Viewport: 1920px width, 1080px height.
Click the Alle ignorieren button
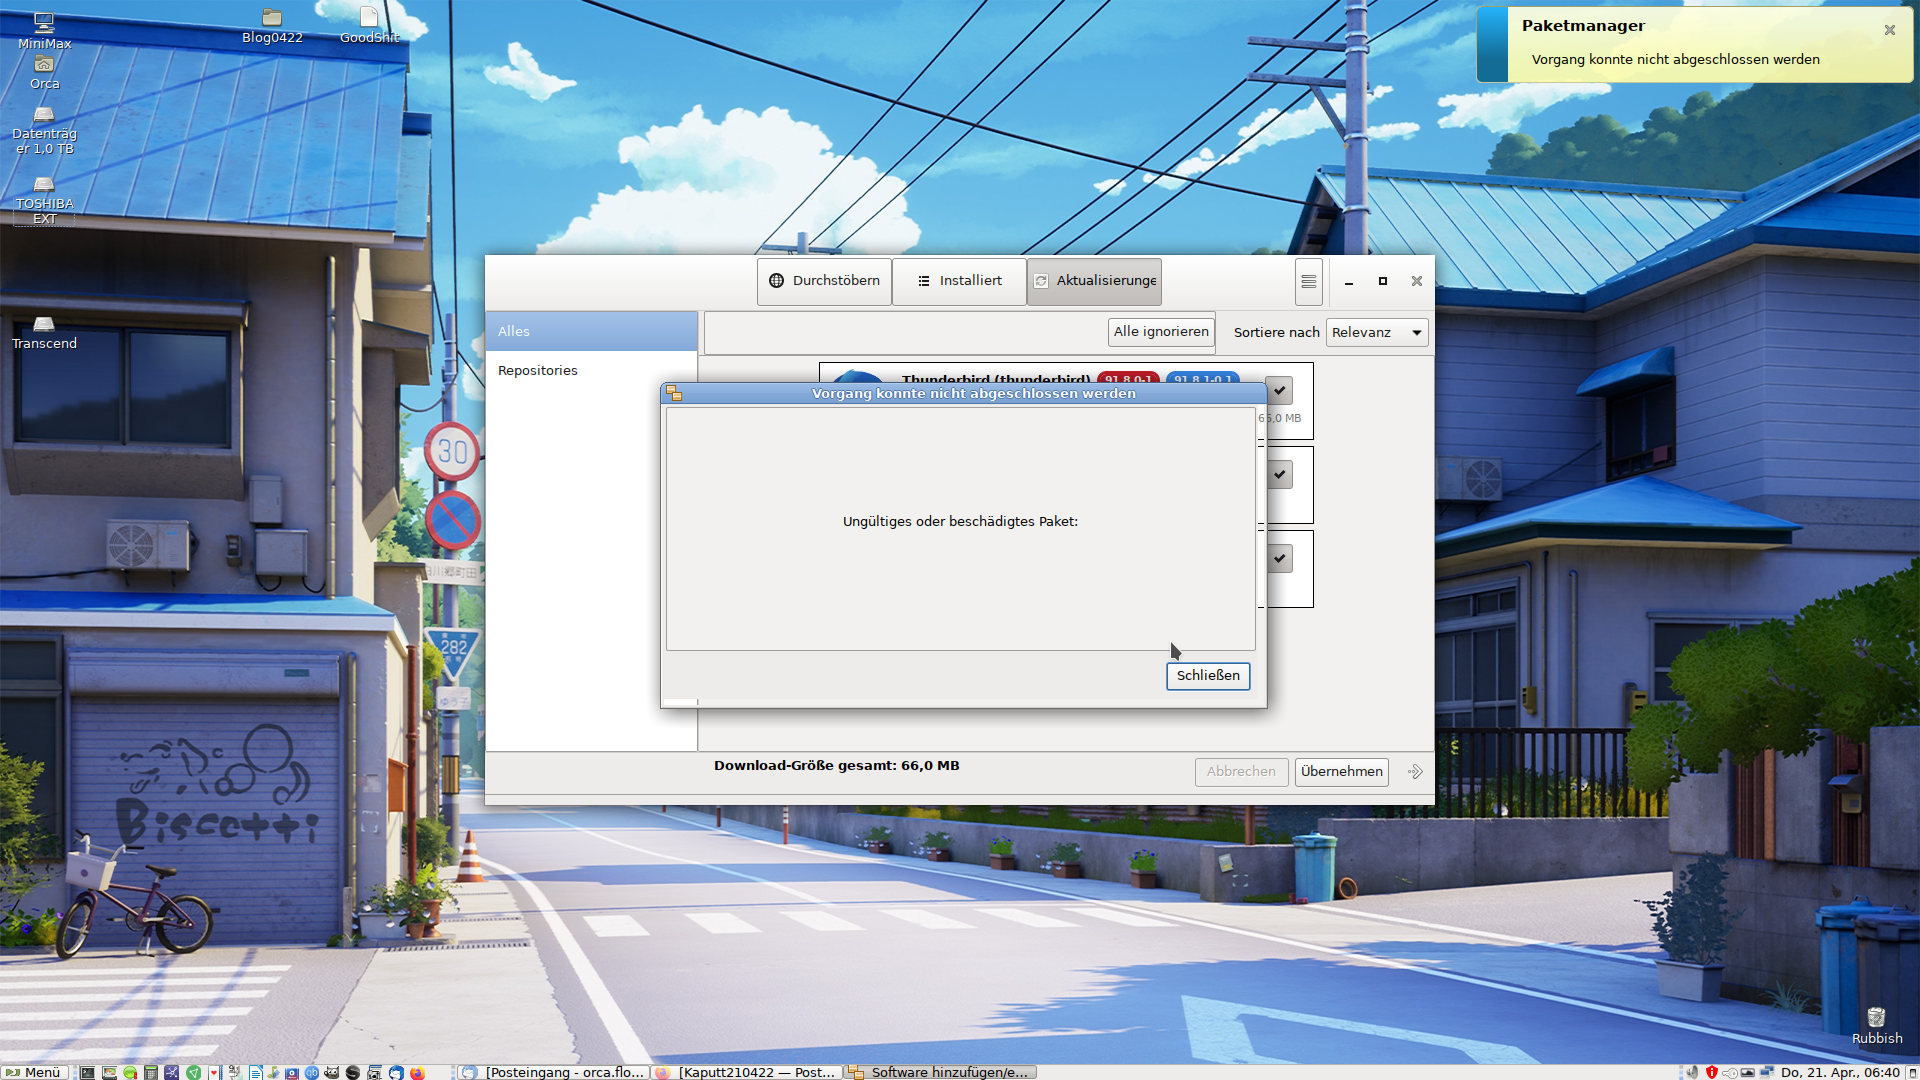(1161, 332)
